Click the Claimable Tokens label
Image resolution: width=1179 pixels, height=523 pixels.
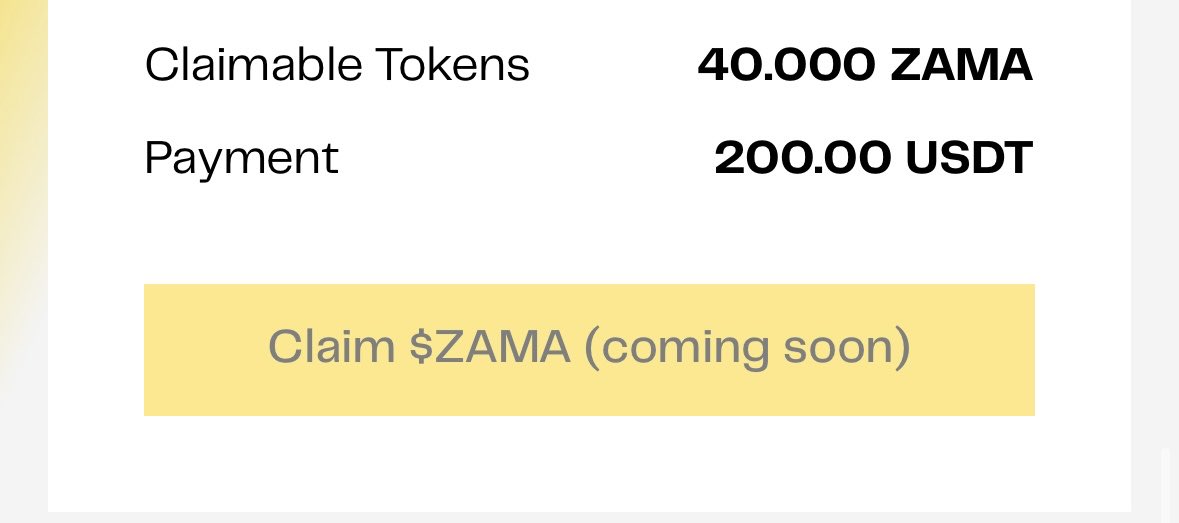click(x=337, y=66)
